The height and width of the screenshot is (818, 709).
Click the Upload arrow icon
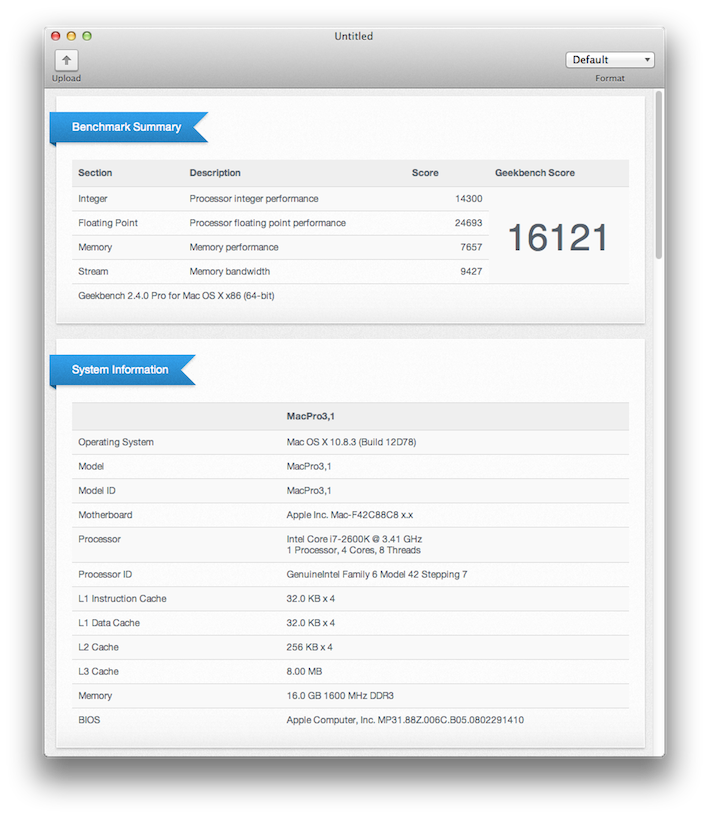[x=66, y=60]
